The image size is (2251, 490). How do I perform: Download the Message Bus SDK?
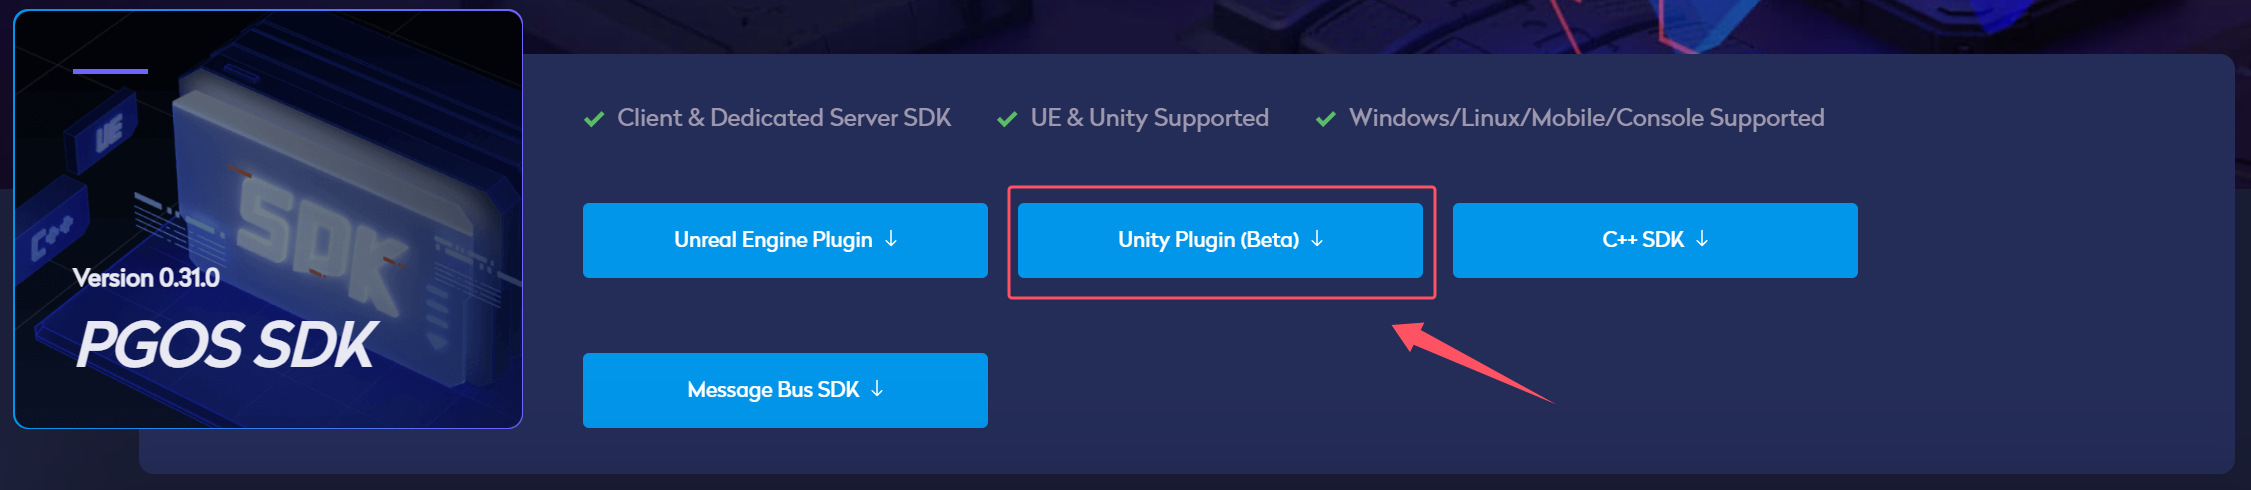point(785,390)
